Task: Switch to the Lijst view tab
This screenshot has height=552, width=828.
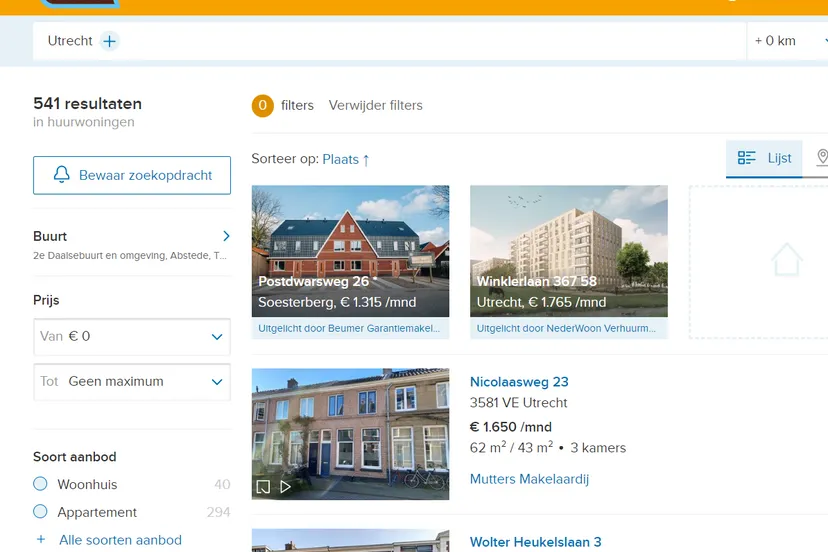Action: pos(765,158)
